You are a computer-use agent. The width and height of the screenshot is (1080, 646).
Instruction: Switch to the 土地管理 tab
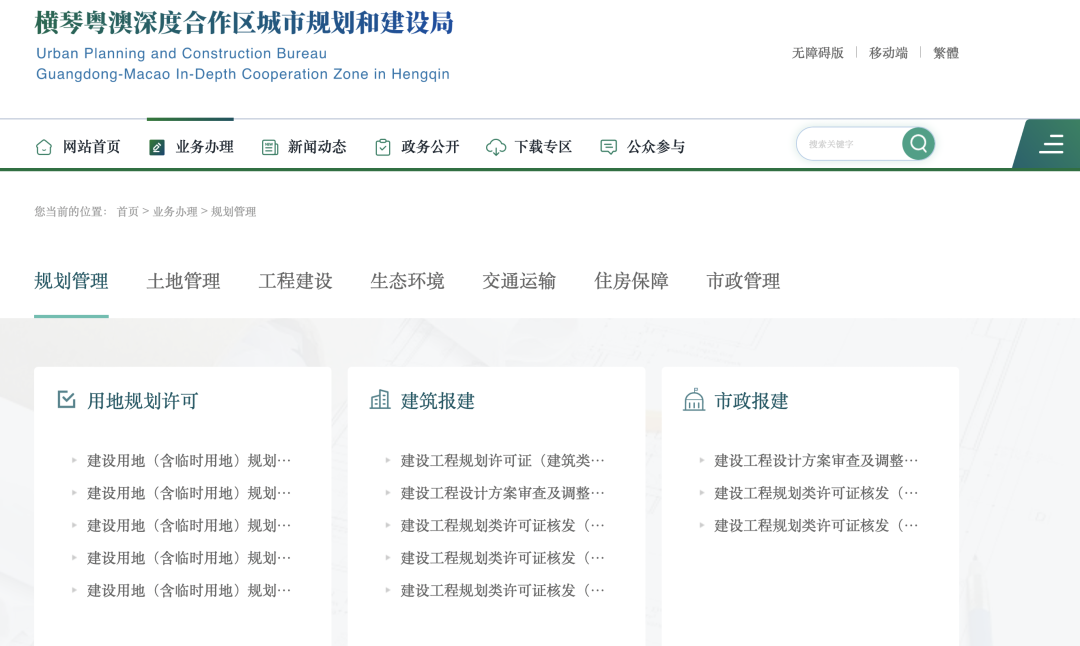point(183,282)
